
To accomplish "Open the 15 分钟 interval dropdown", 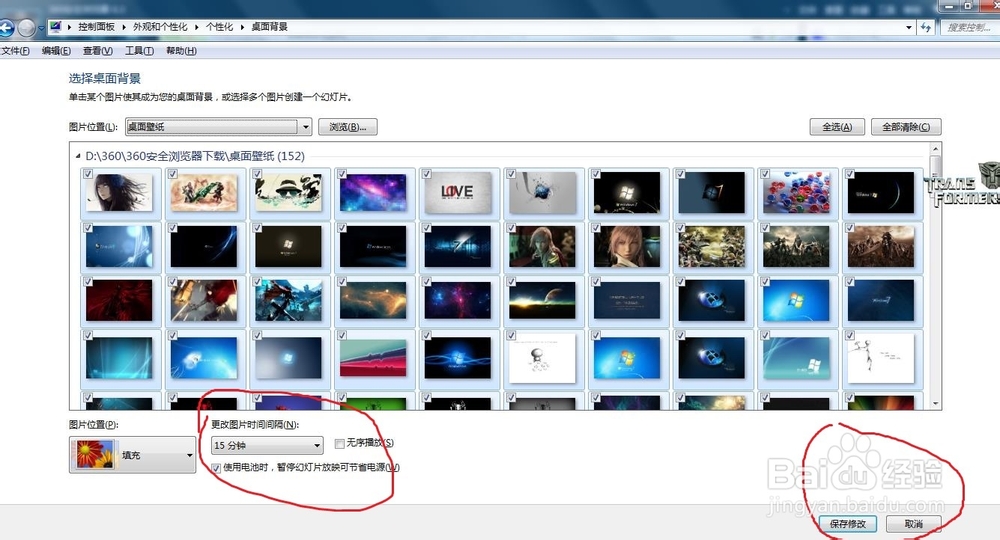I will 267,445.
